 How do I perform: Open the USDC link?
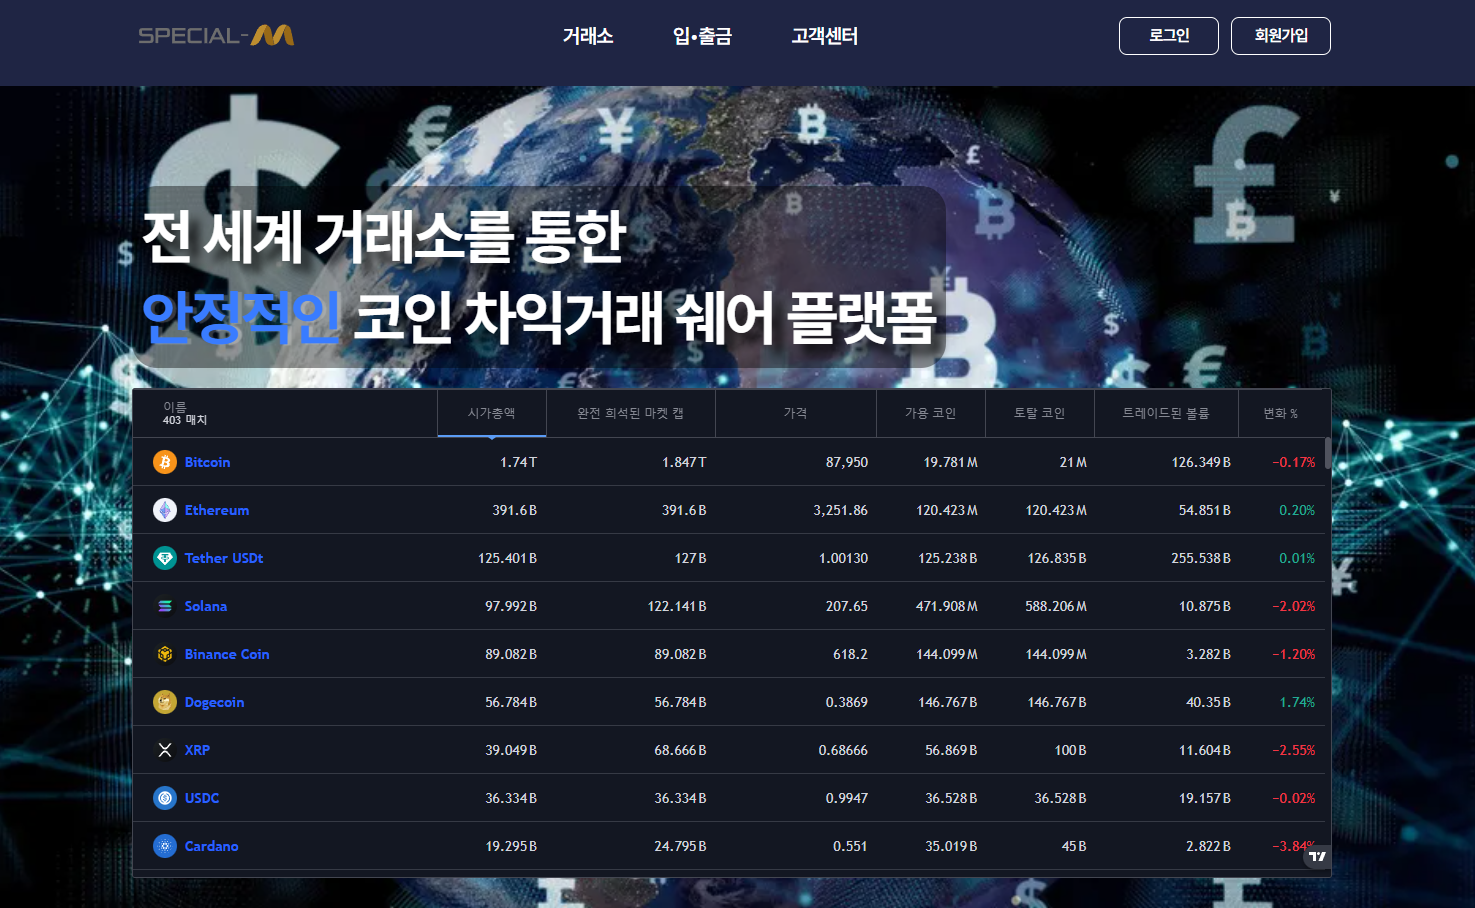coord(202,798)
